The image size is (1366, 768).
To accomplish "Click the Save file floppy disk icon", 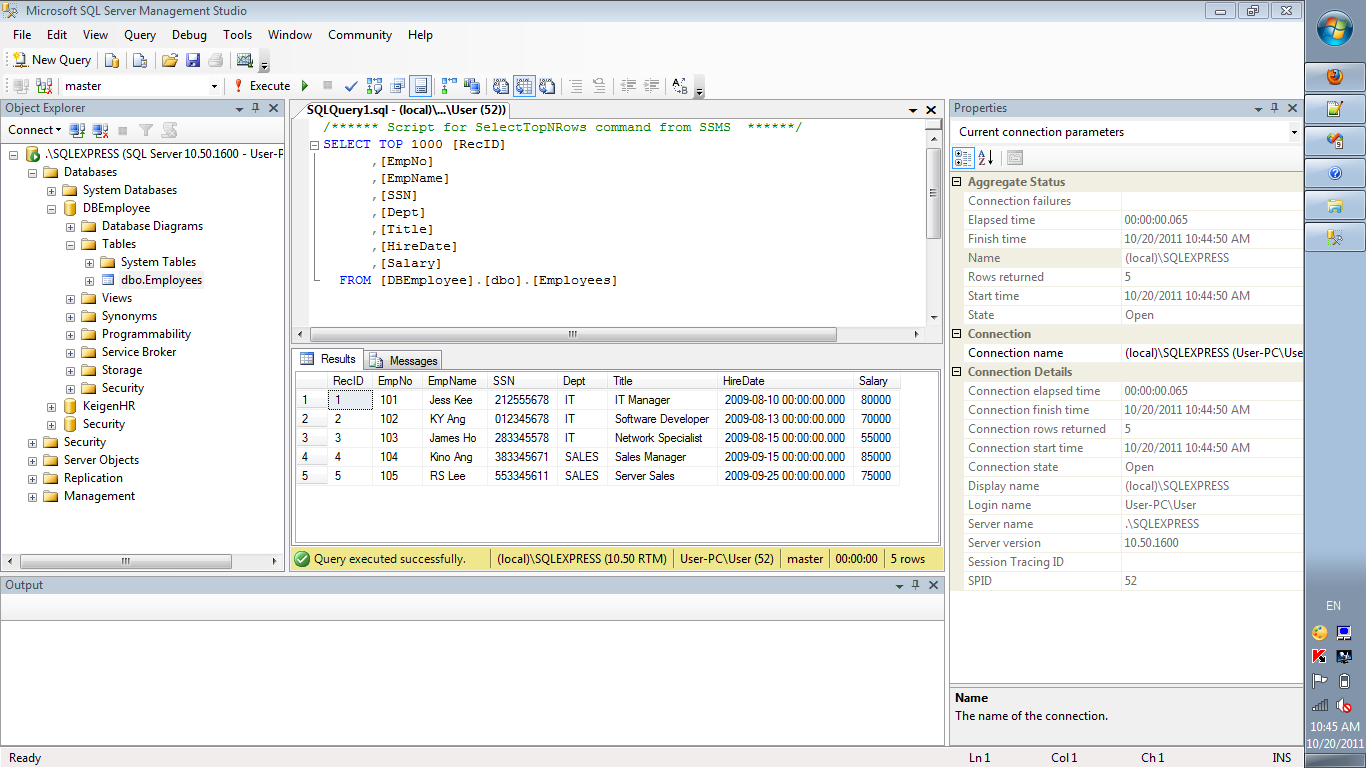I will tap(193, 60).
